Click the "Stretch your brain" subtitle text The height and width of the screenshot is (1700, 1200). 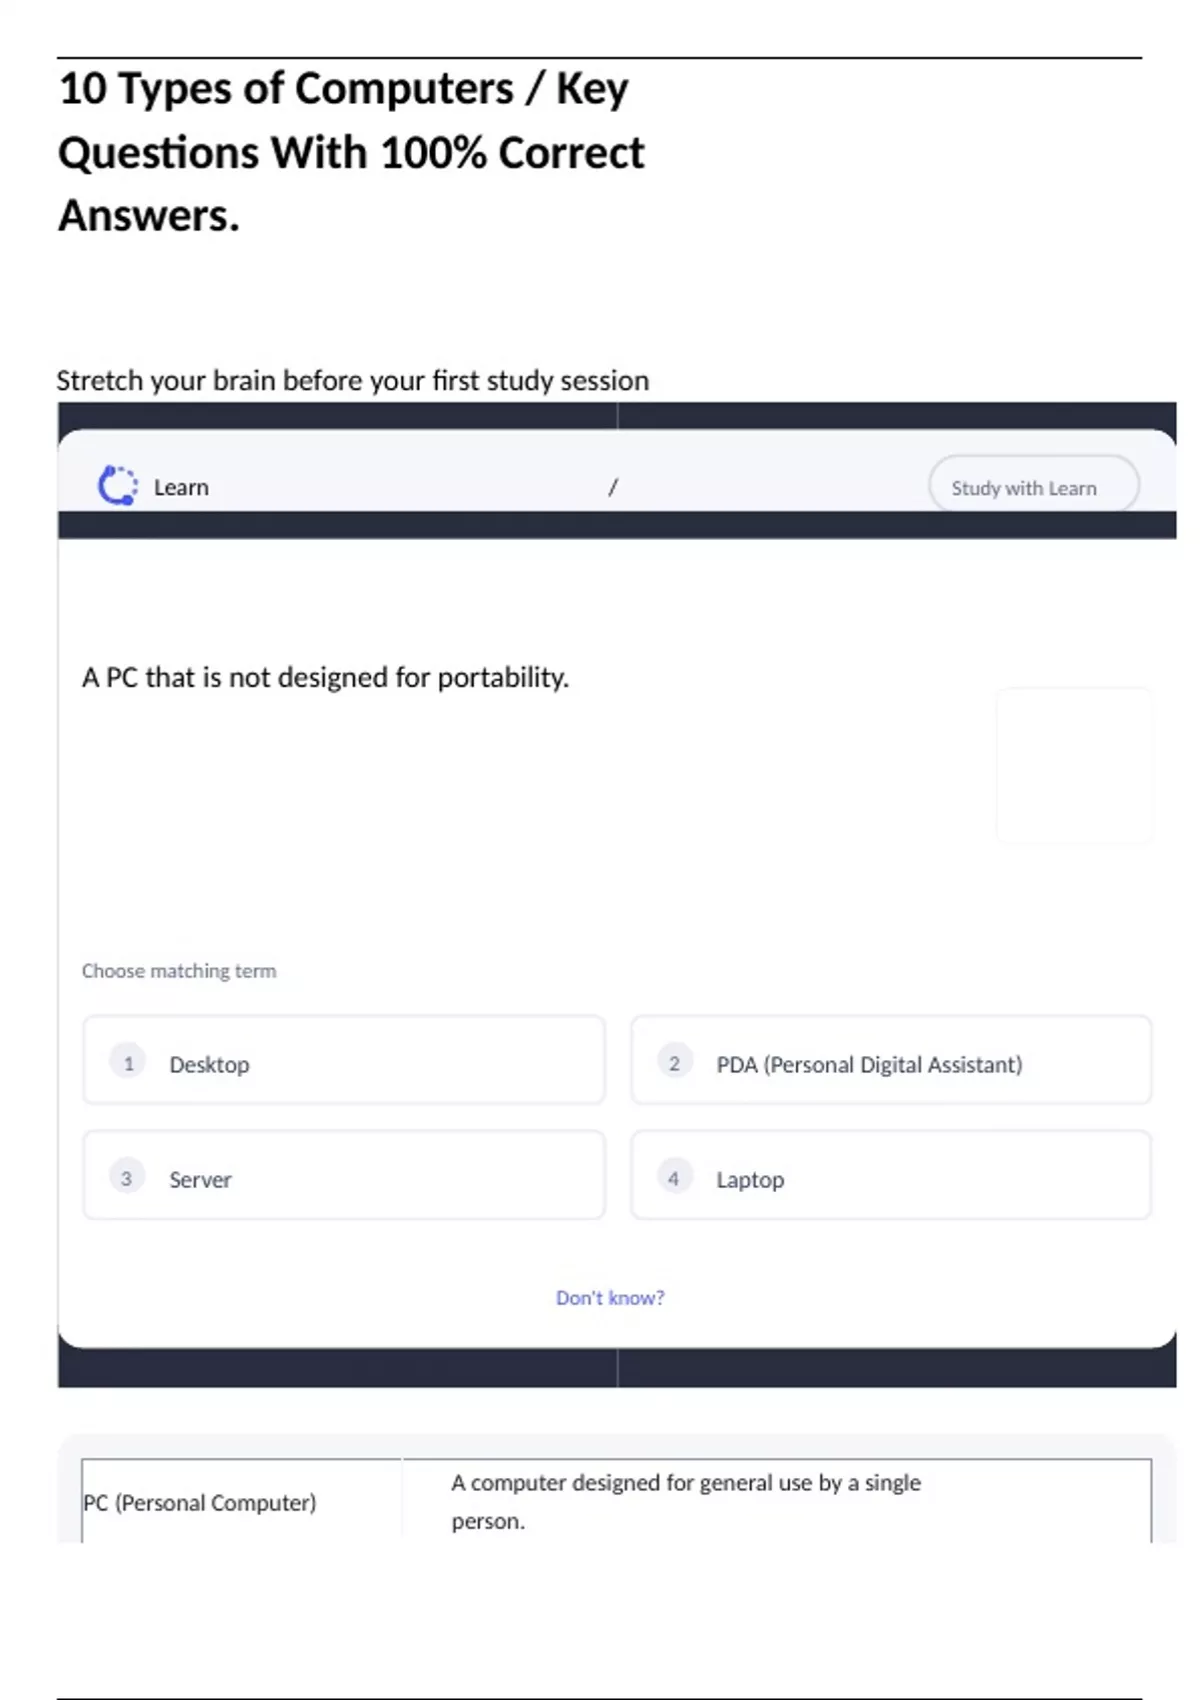(x=353, y=380)
